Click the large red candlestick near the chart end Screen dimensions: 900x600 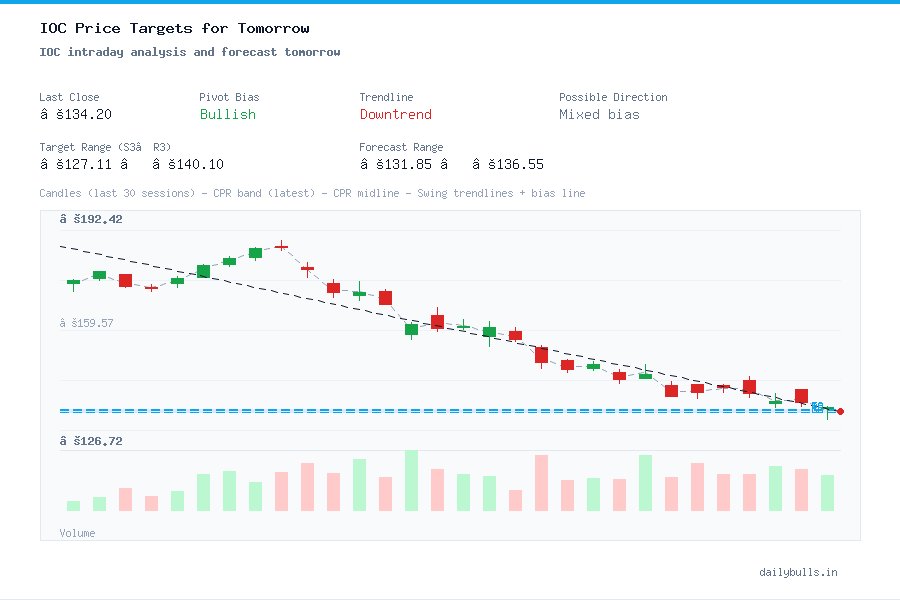(801, 396)
